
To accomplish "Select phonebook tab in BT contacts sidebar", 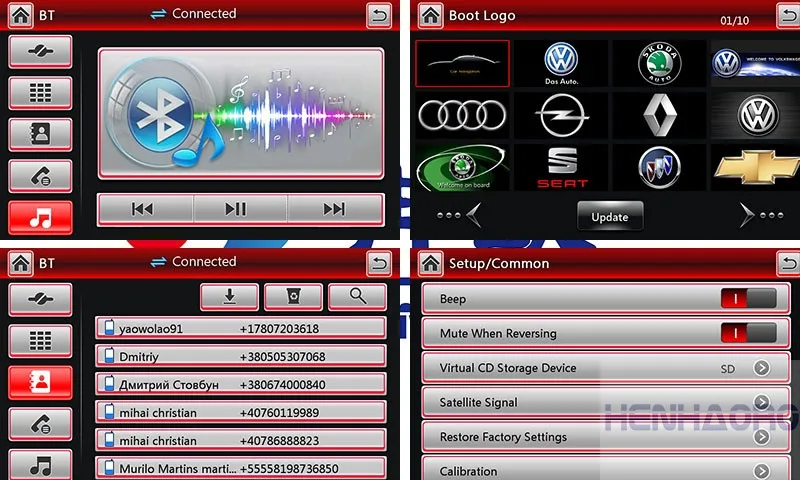I will [40, 382].
